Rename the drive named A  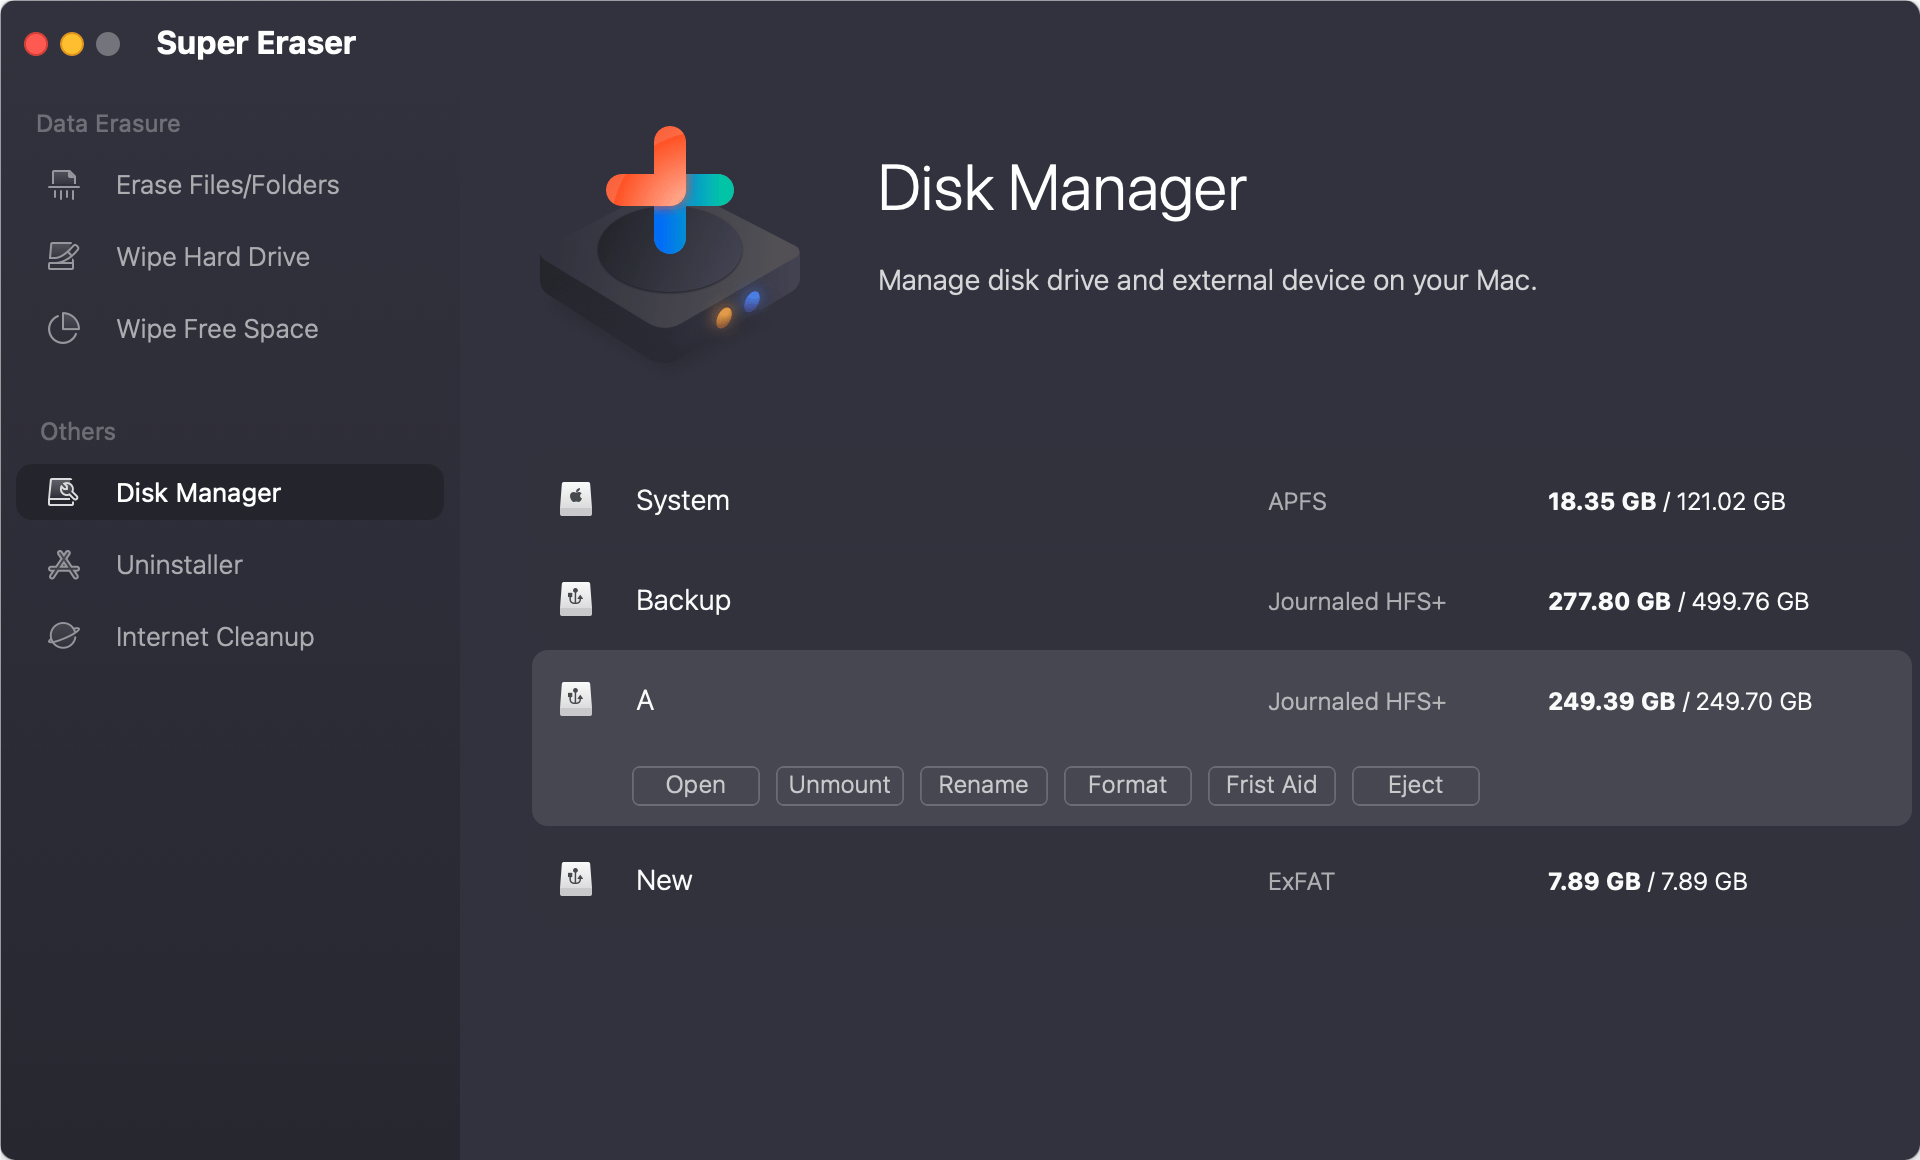(x=983, y=785)
